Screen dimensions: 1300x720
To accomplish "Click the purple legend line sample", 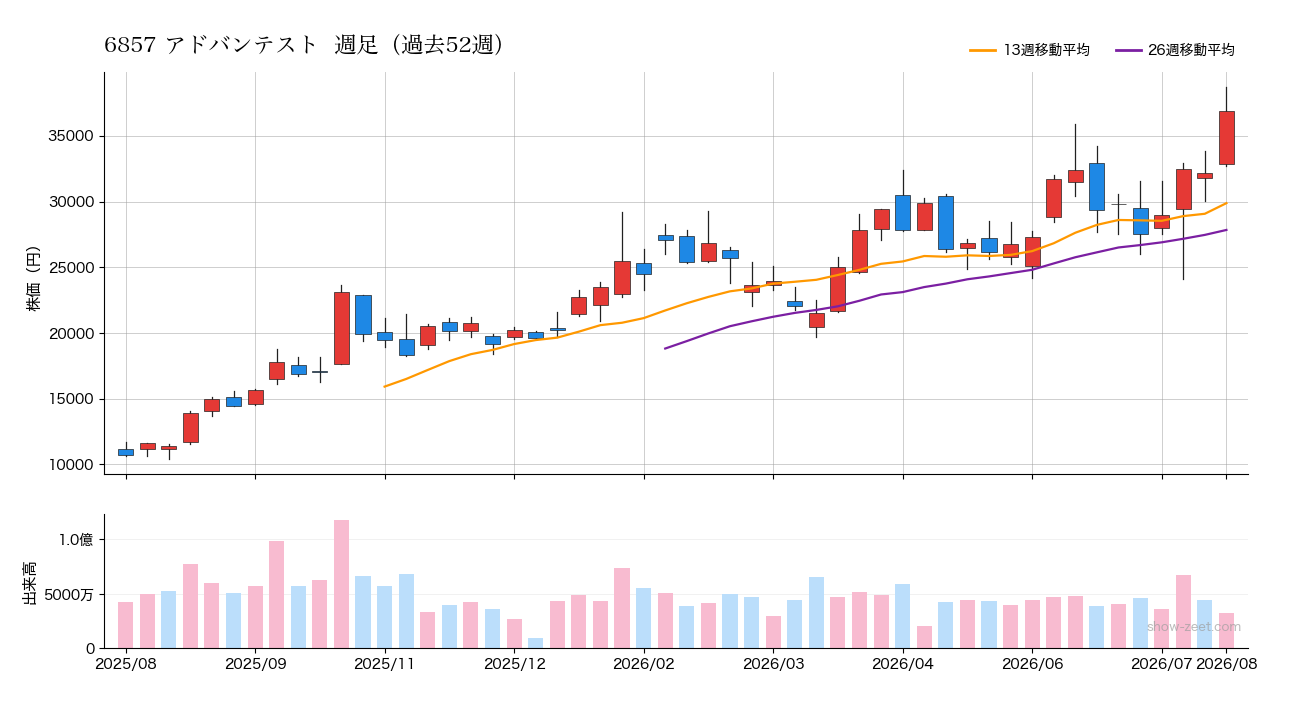I will coord(1128,50).
